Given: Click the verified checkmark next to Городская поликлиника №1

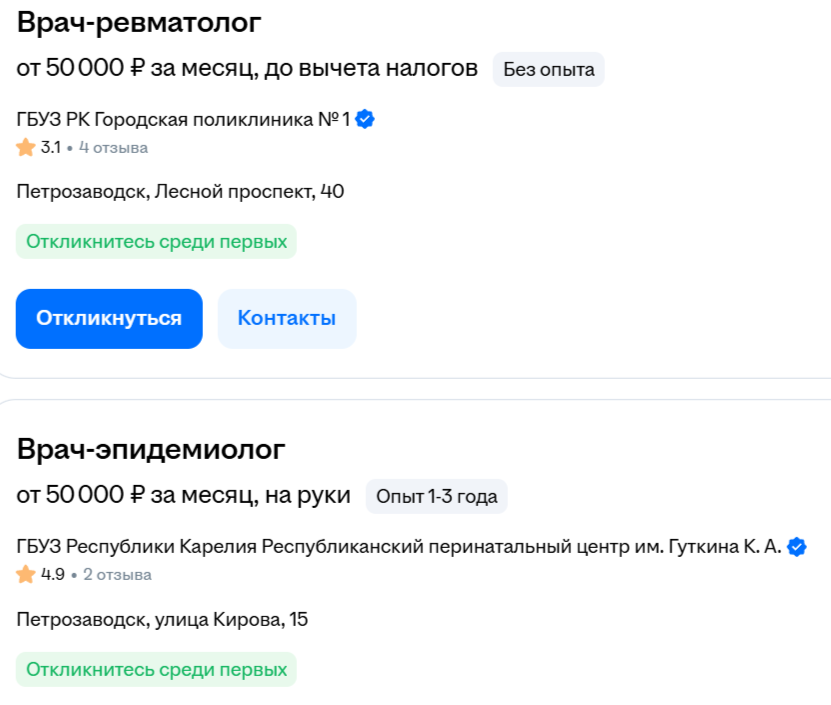Looking at the screenshot, I should 366,120.
